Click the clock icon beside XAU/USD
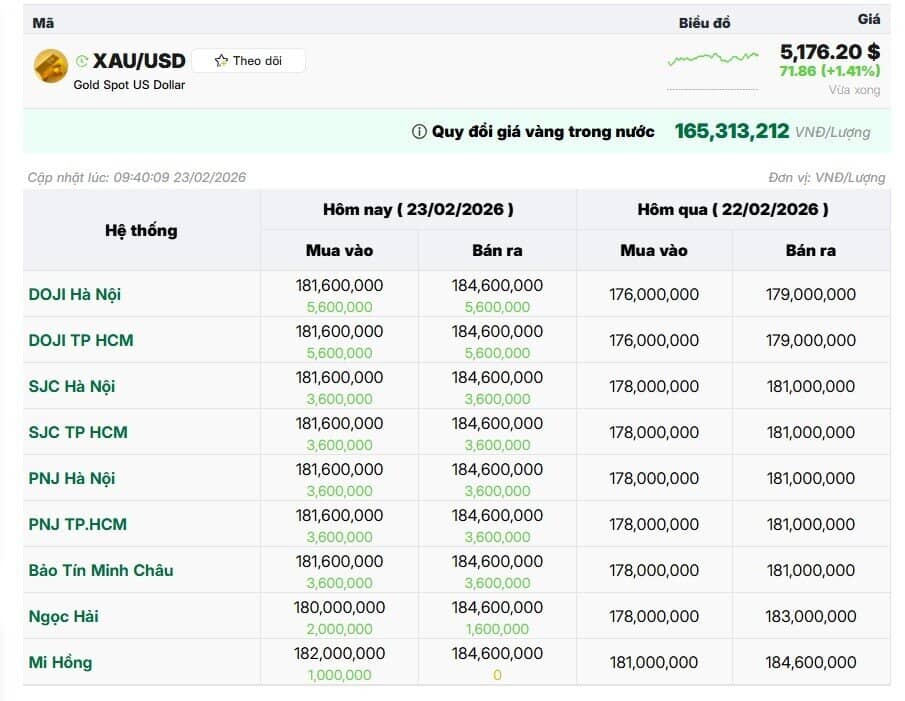Image resolution: width=905 pixels, height=701 pixels. [82, 61]
